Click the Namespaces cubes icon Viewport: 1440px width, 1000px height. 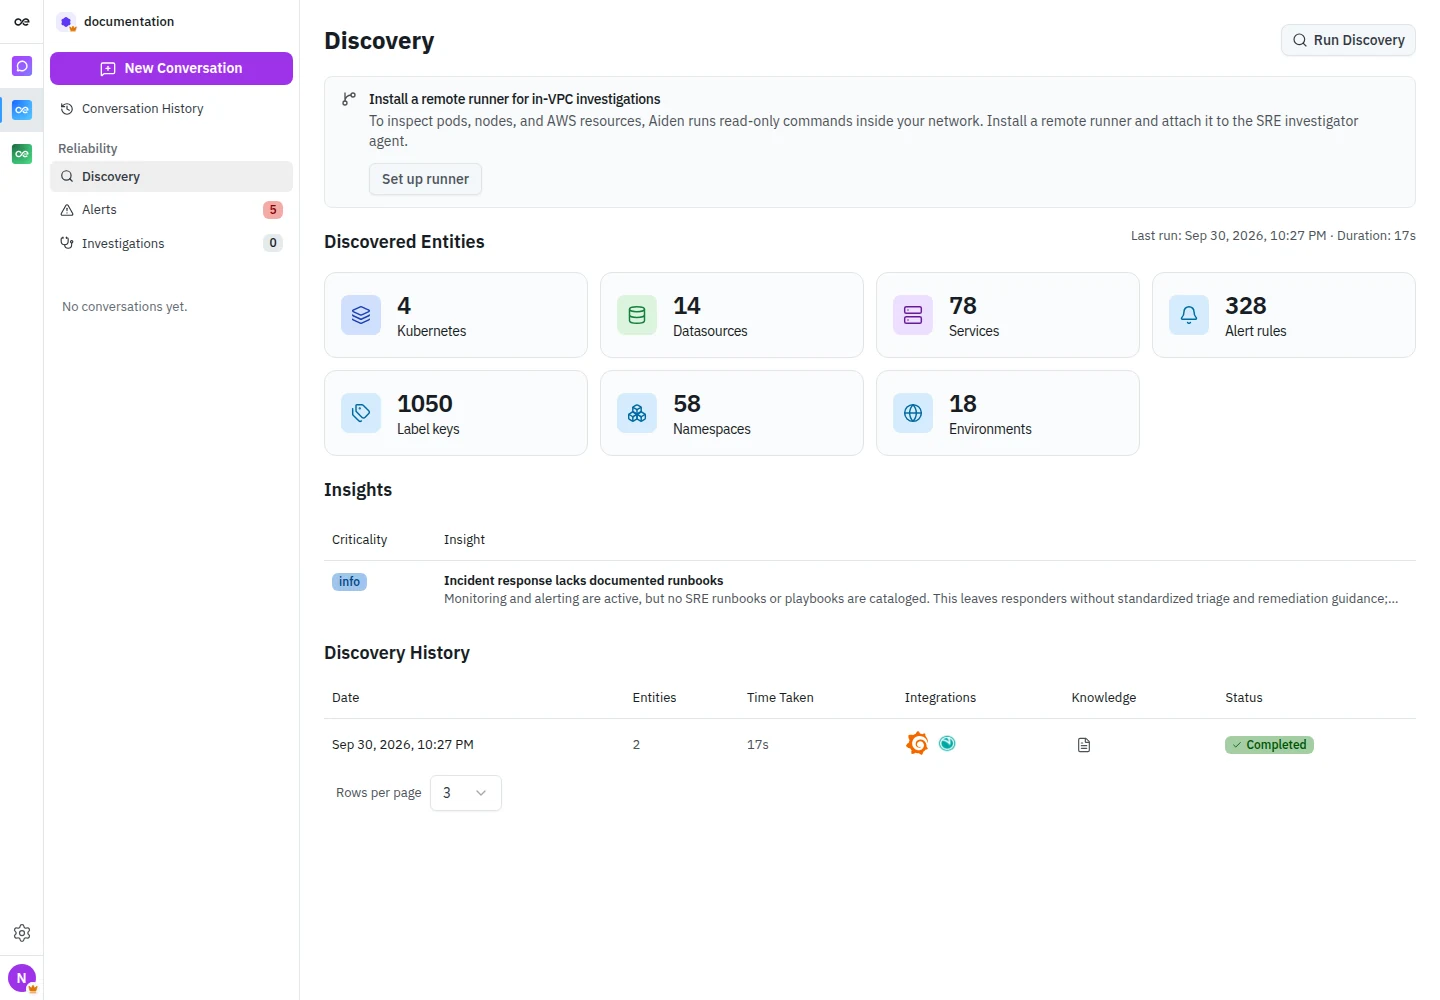coord(637,413)
